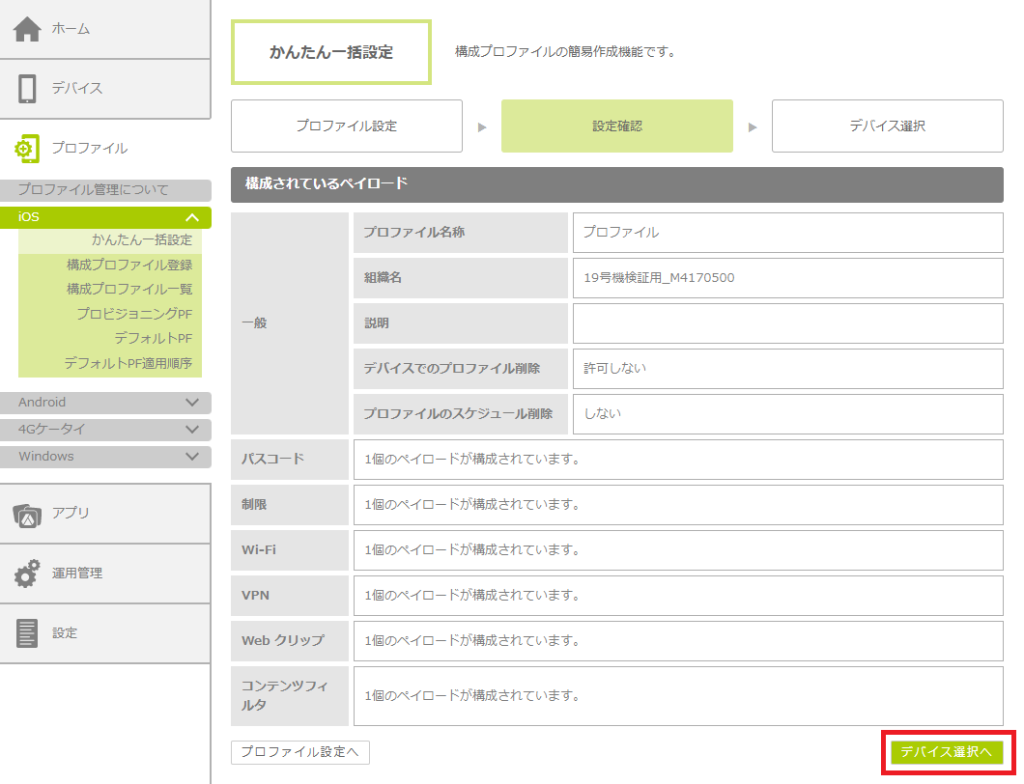Open プロビジョニングPF menu item
This screenshot has width=1024, height=784.
pos(134,314)
